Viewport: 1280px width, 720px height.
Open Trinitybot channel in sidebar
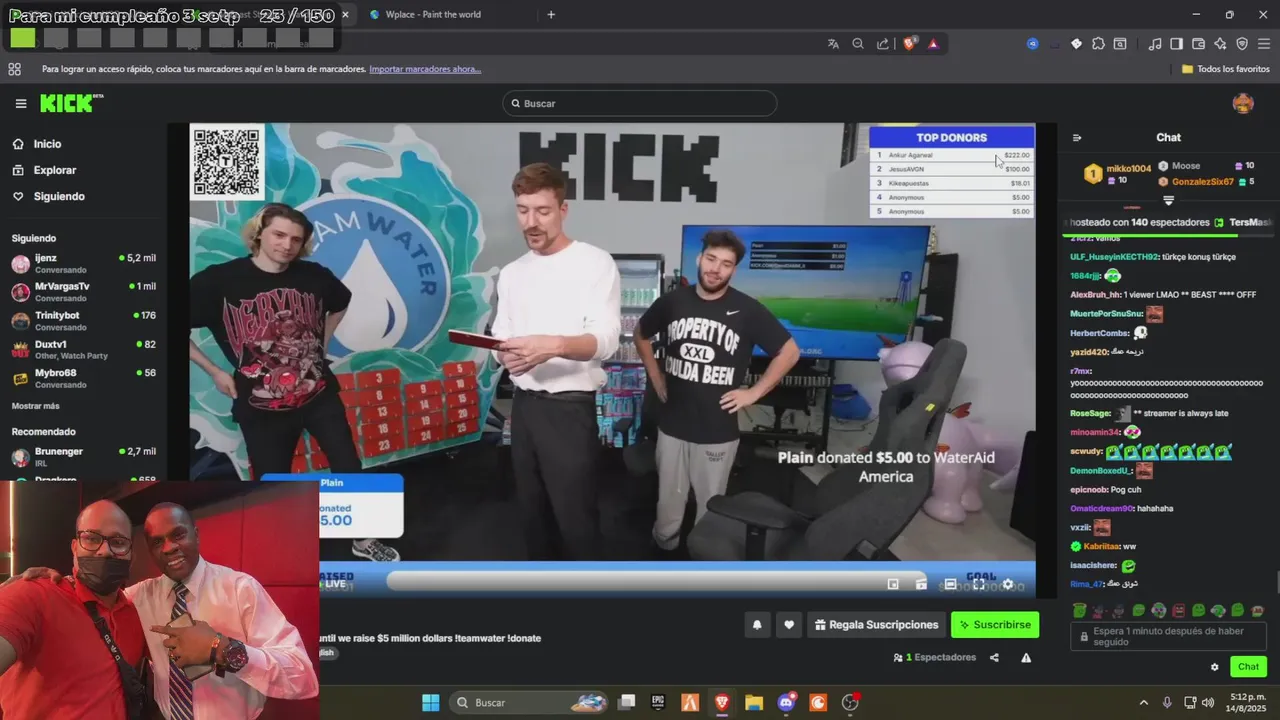coord(84,321)
